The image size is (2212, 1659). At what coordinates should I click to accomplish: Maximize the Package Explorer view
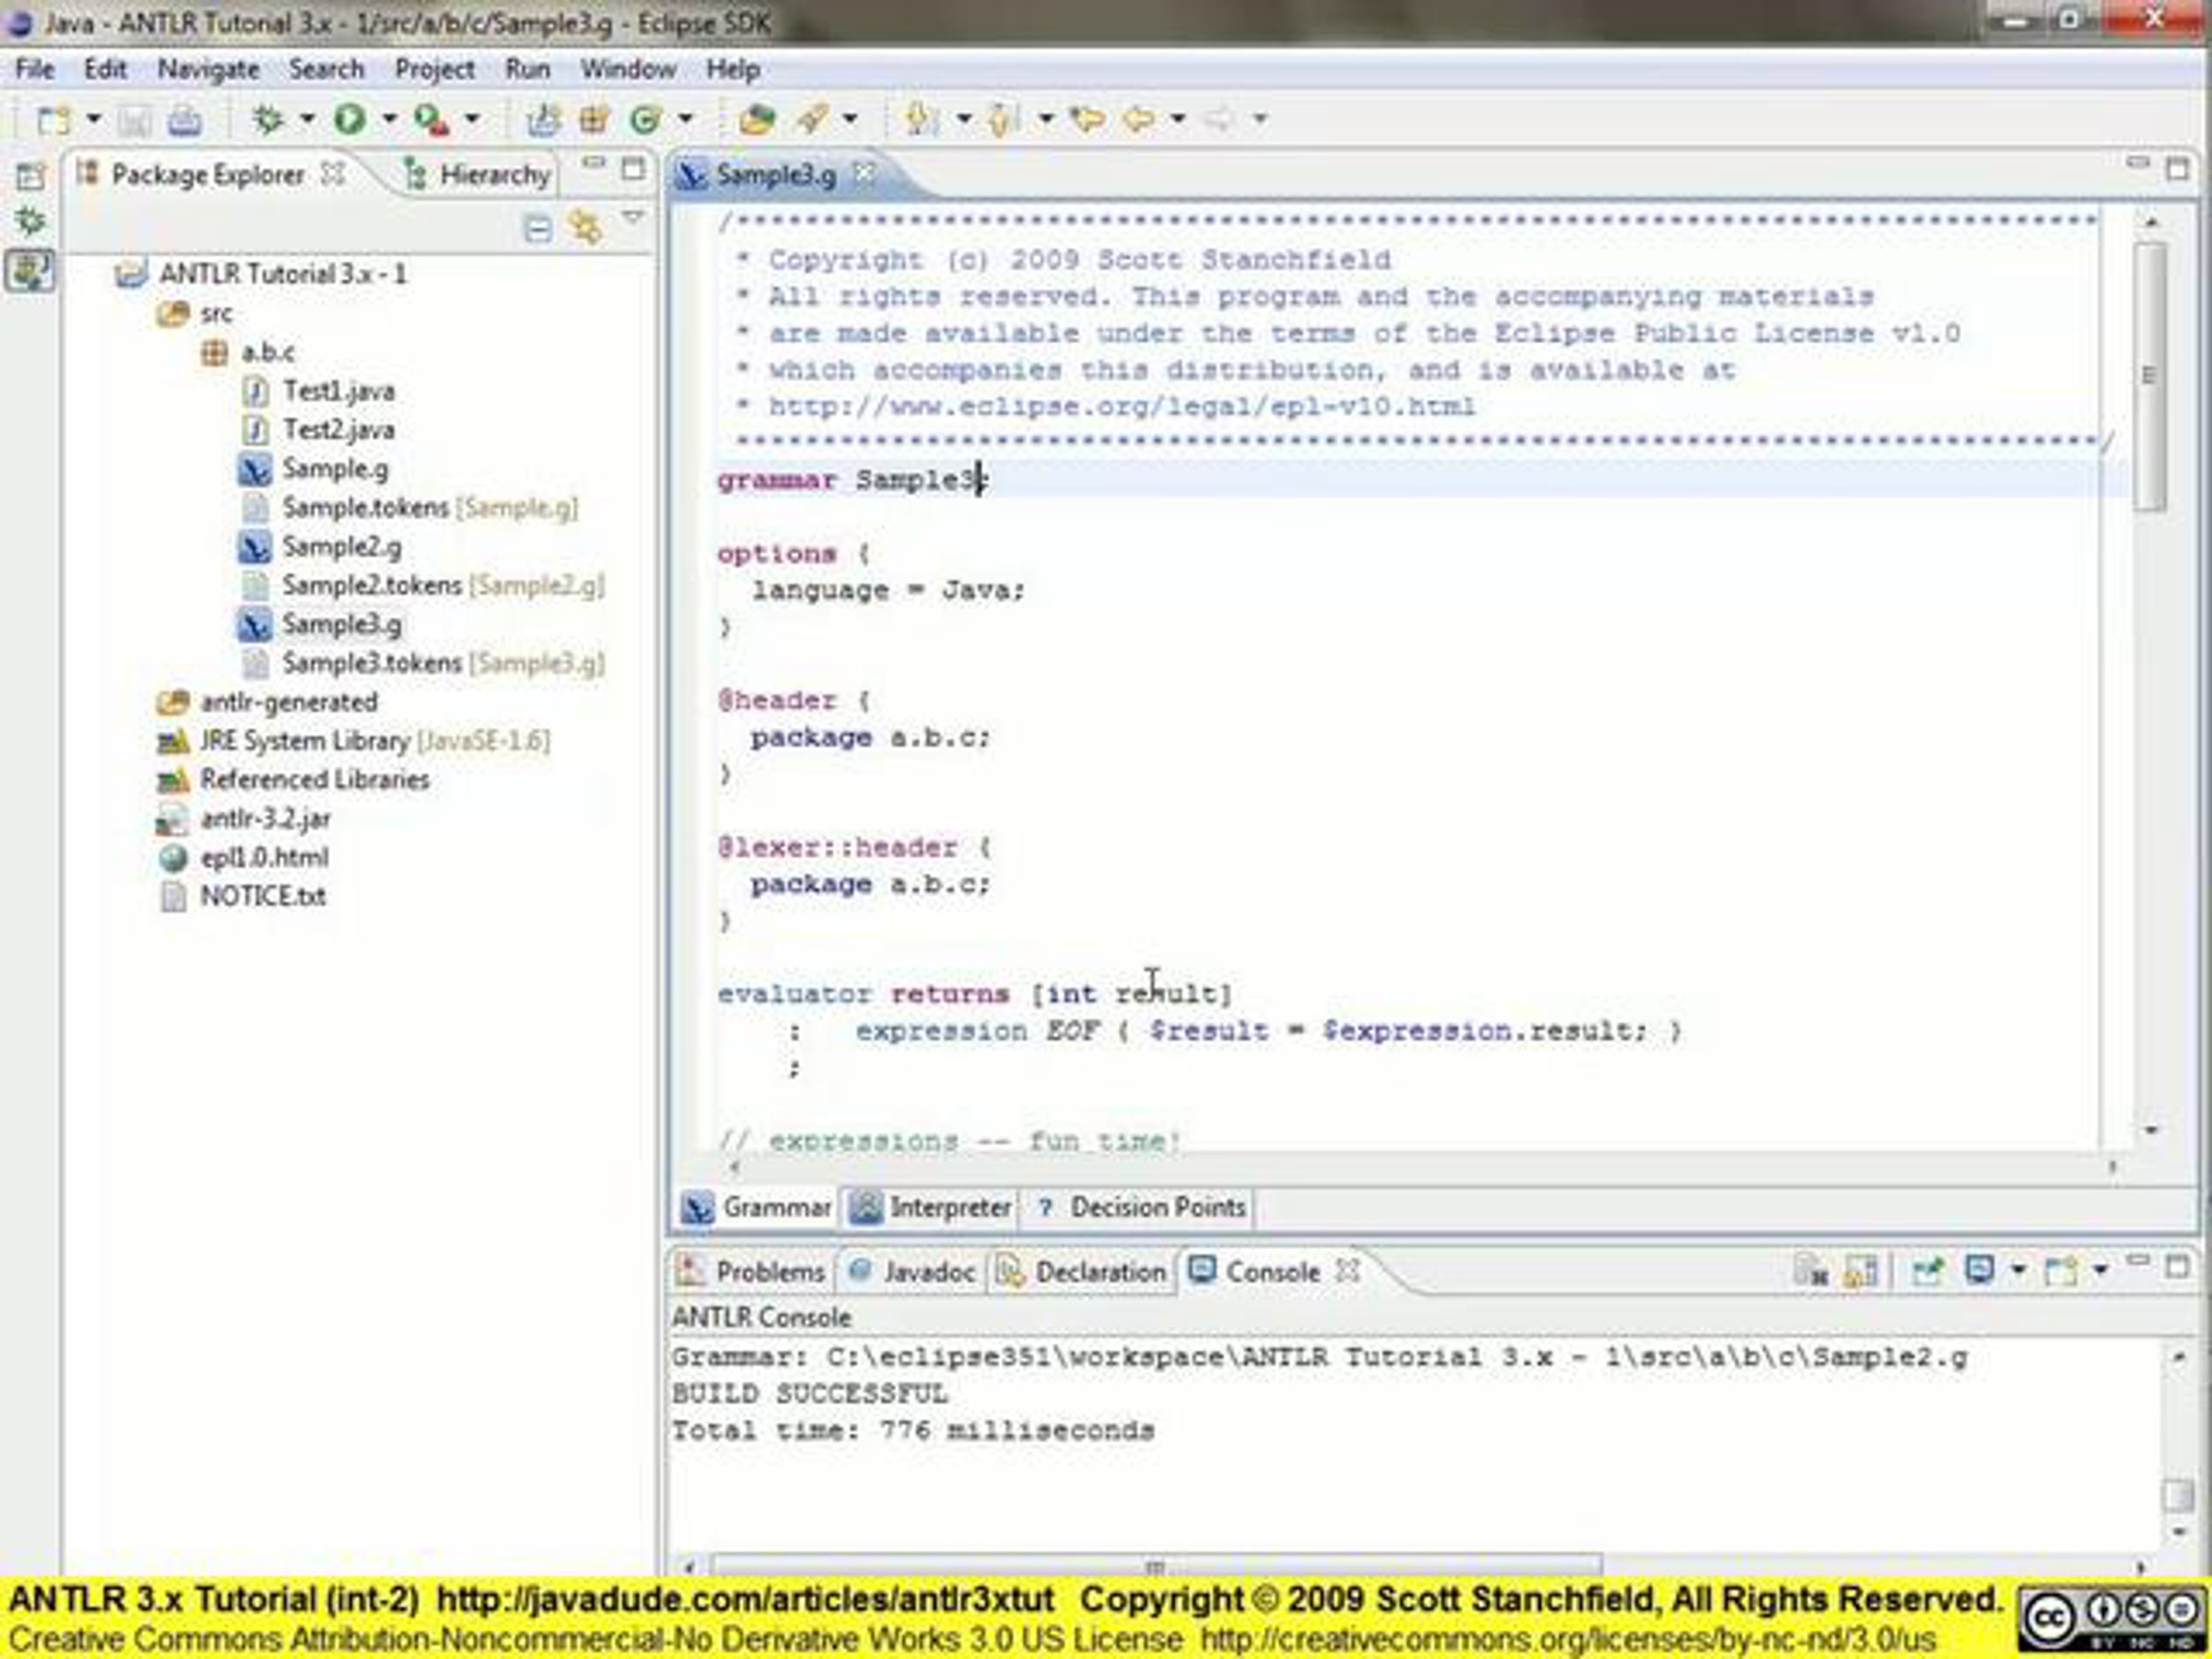tap(633, 168)
